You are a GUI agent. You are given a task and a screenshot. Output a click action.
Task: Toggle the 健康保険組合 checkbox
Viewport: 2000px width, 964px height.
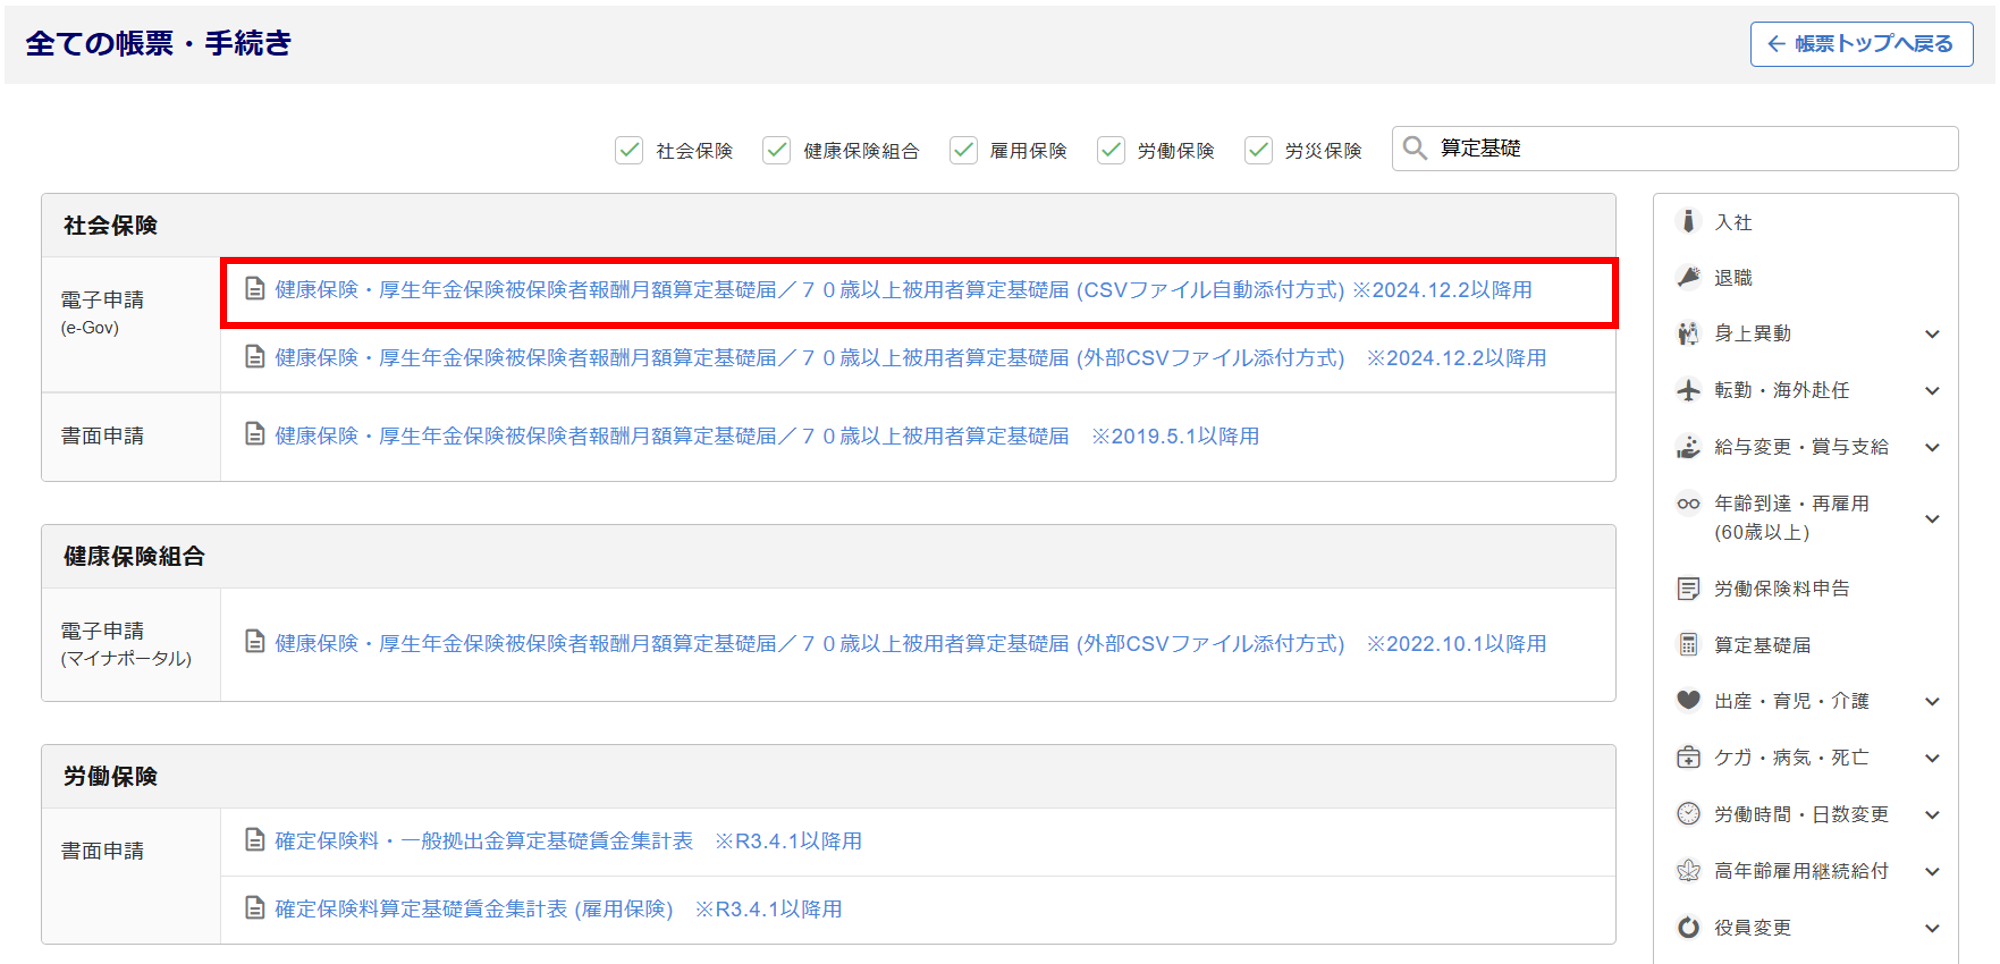776,150
